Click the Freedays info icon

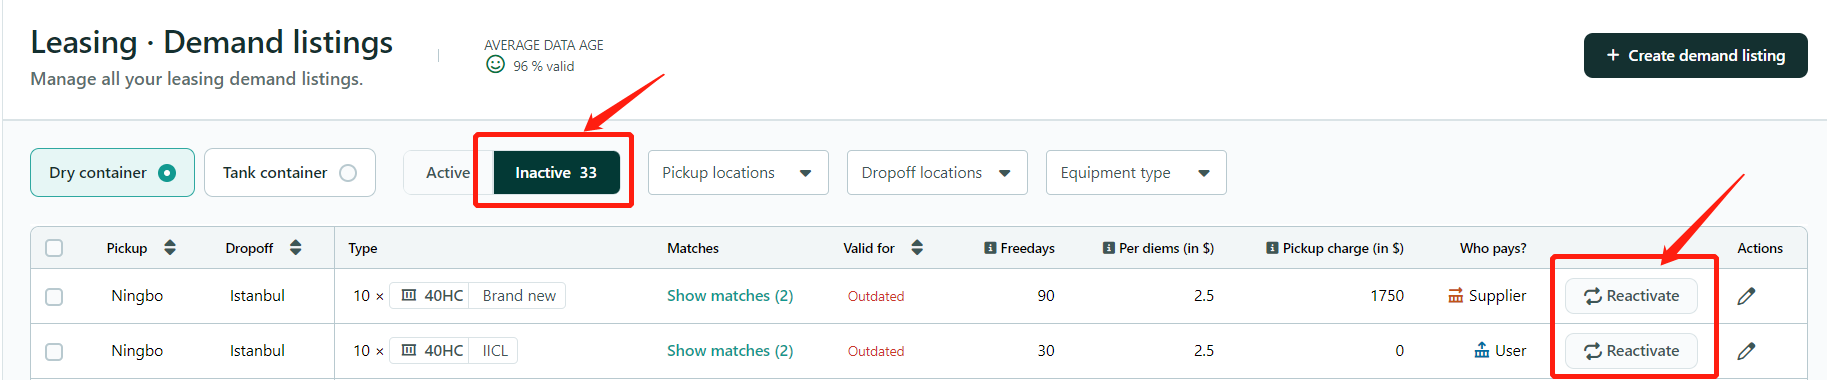pyautogui.click(x=990, y=248)
